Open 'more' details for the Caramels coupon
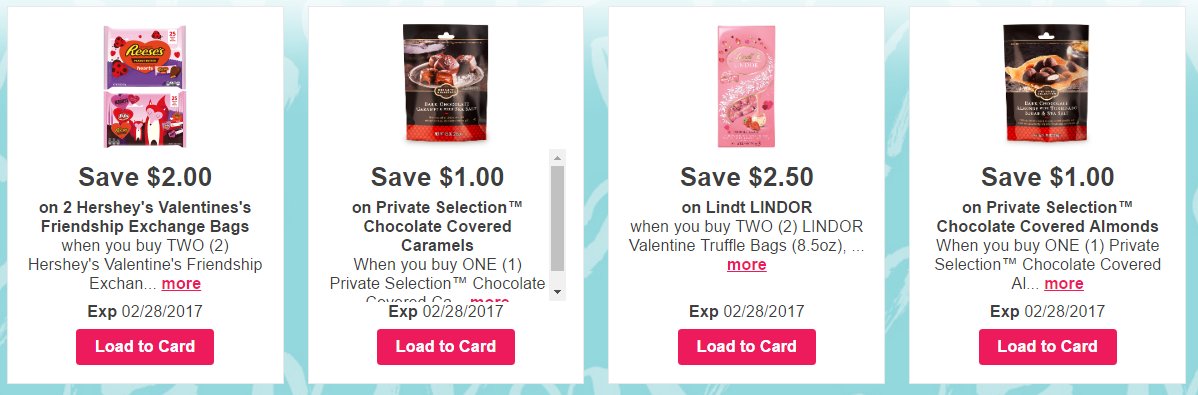This screenshot has height=395, width=1198. pyautogui.click(x=490, y=301)
